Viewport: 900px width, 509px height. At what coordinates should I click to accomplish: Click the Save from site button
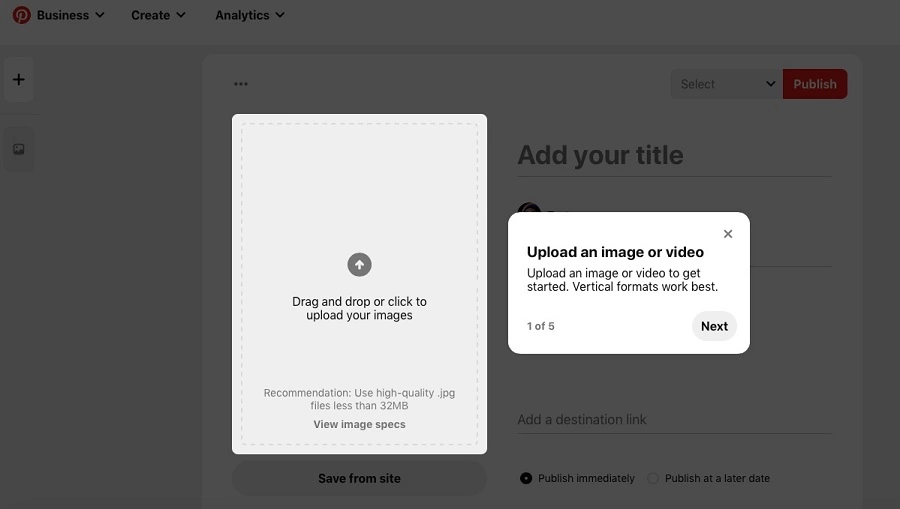pyautogui.click(x=359, y=478)
